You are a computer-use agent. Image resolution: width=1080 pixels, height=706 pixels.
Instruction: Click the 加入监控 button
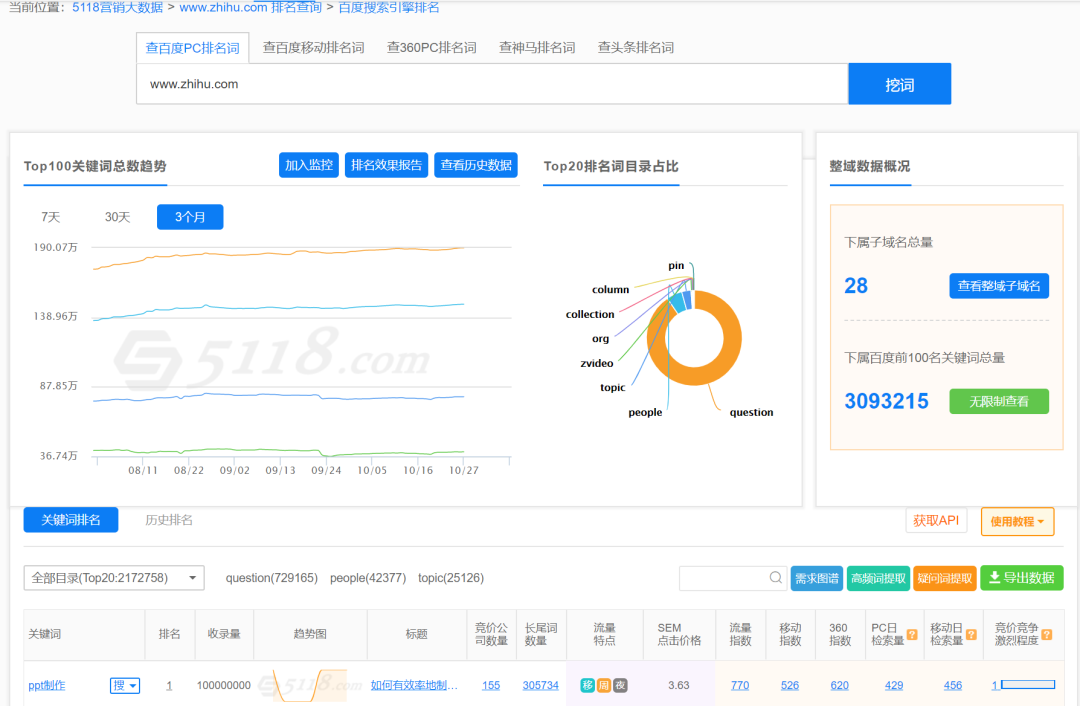(309, 165)
